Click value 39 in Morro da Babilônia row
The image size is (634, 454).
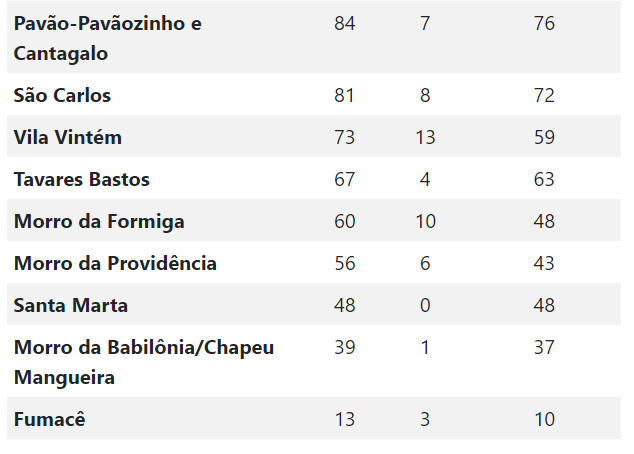coord(344,347)
